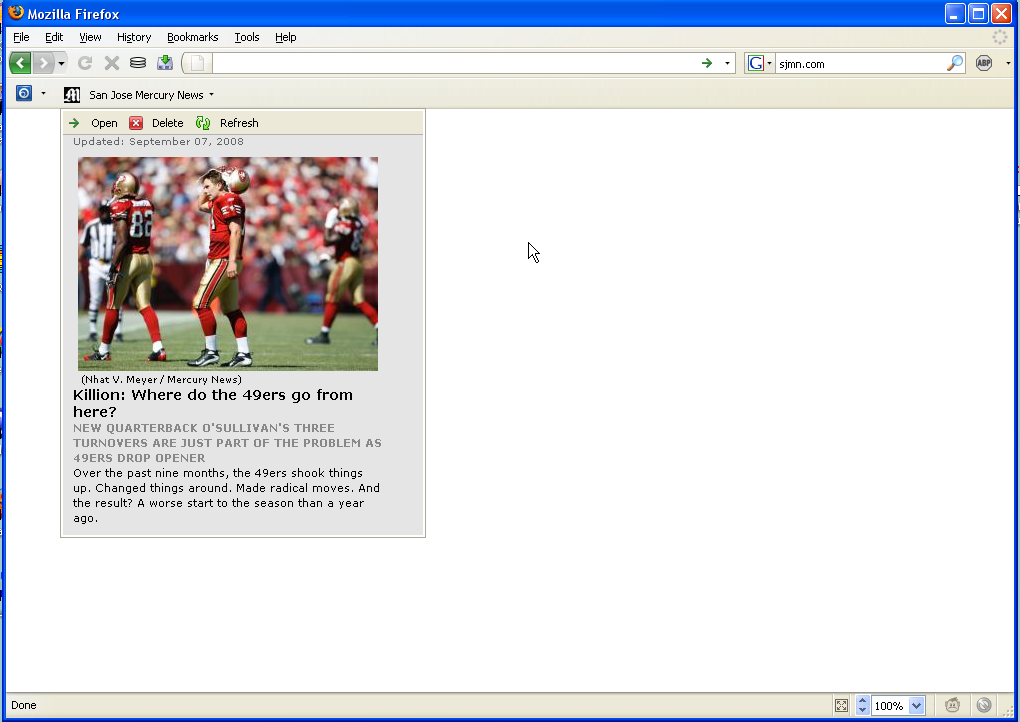Close the Mozilla Firefox window
The width and height of the screenshot is (1020, 722).
[1001, 14]
